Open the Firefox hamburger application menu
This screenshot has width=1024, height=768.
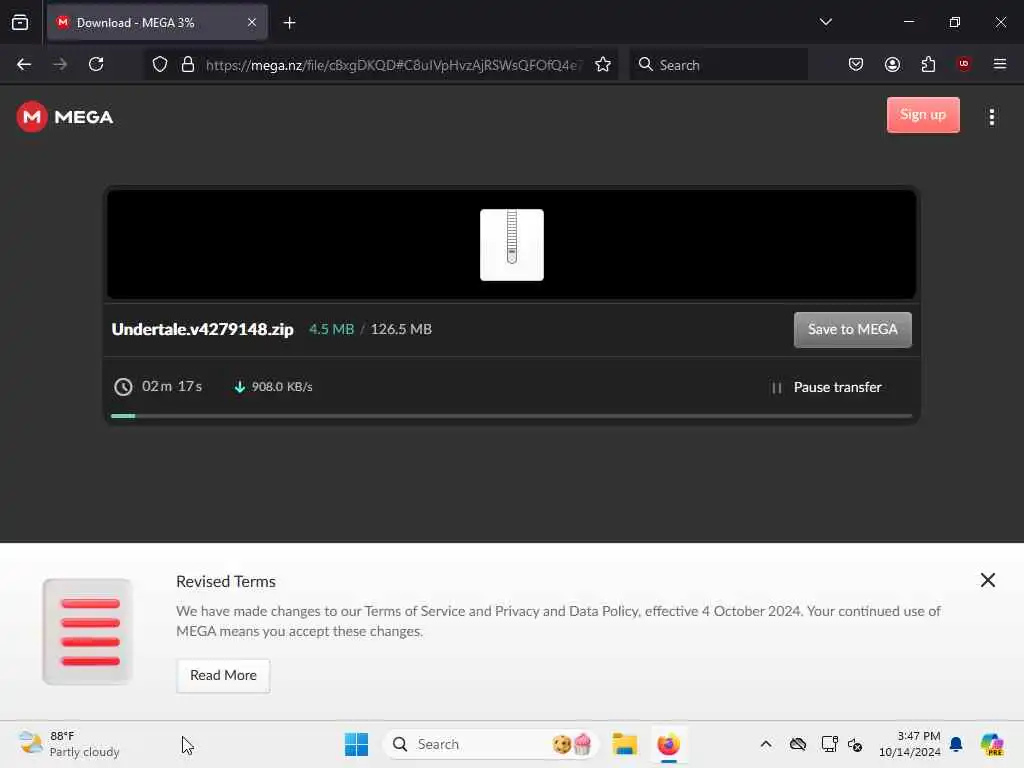(x=1000, y=64)
